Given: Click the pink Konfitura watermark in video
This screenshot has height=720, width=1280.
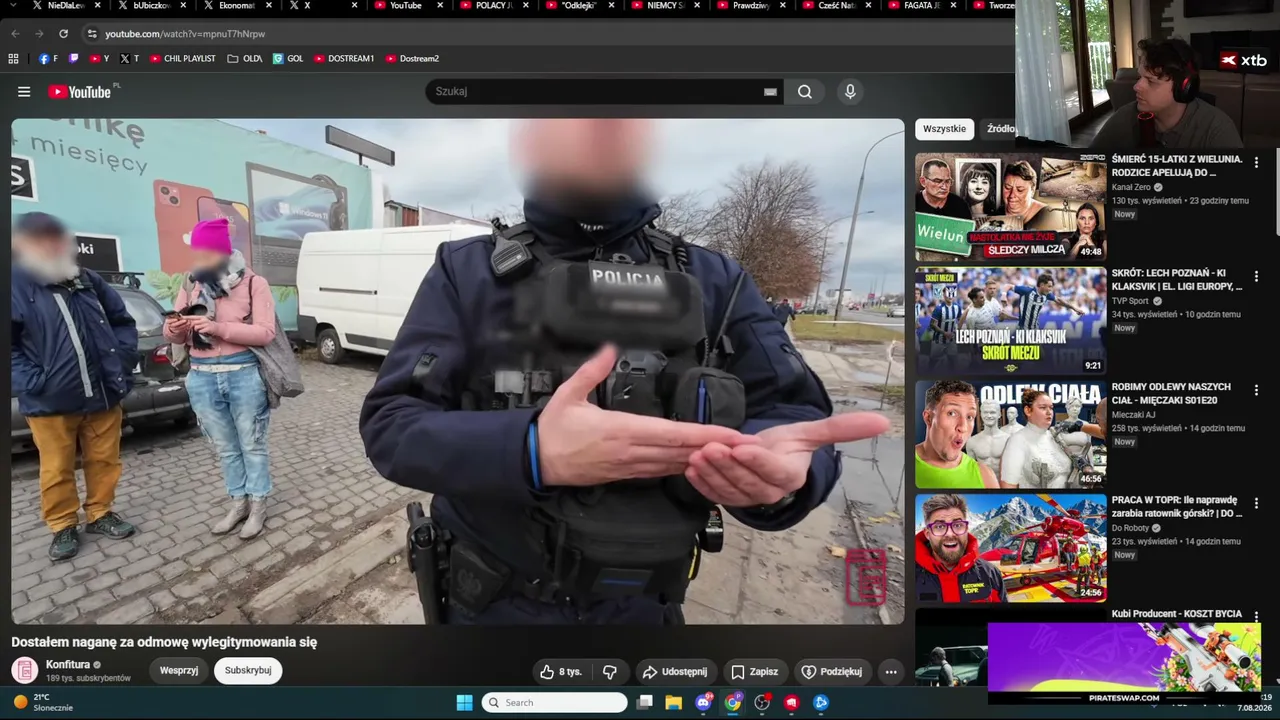Looking at the screenshot, I should (x=865, y=577).
